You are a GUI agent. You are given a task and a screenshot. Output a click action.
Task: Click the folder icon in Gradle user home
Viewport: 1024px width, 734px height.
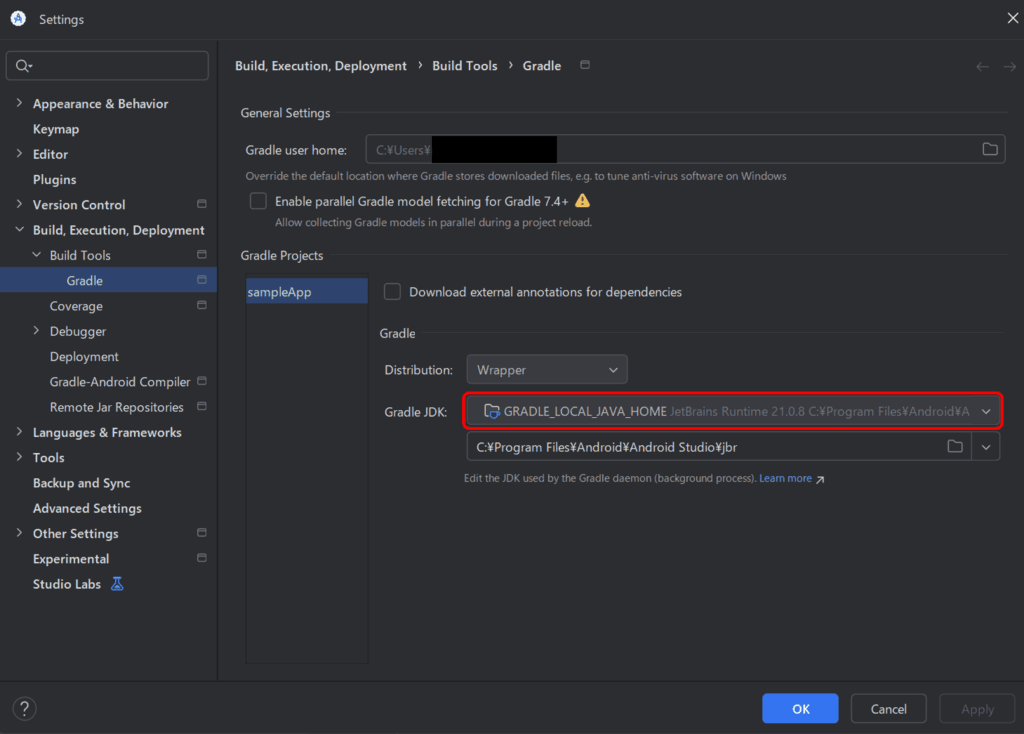tap(990, 150)
